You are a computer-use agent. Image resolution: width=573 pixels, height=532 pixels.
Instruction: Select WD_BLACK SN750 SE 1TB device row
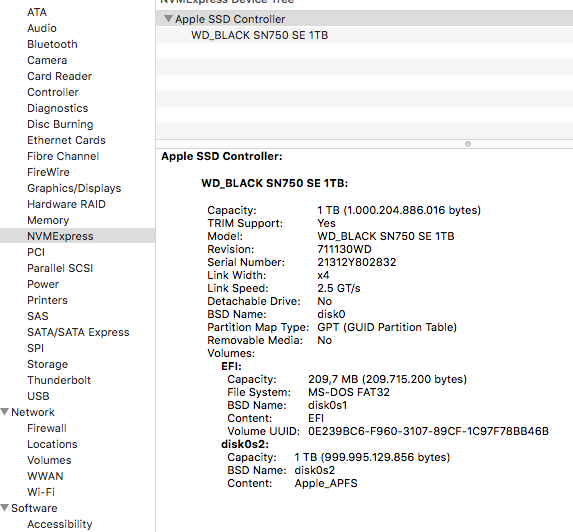[364, 35]
